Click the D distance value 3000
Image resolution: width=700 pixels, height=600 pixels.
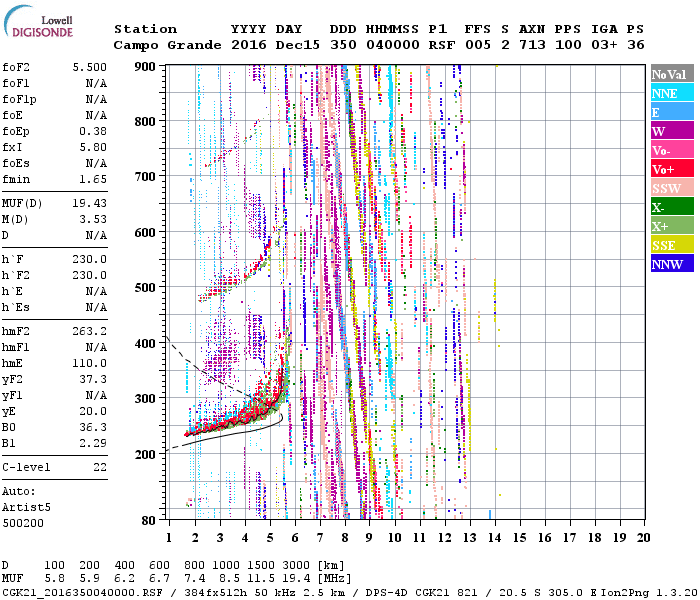[296, 566]
